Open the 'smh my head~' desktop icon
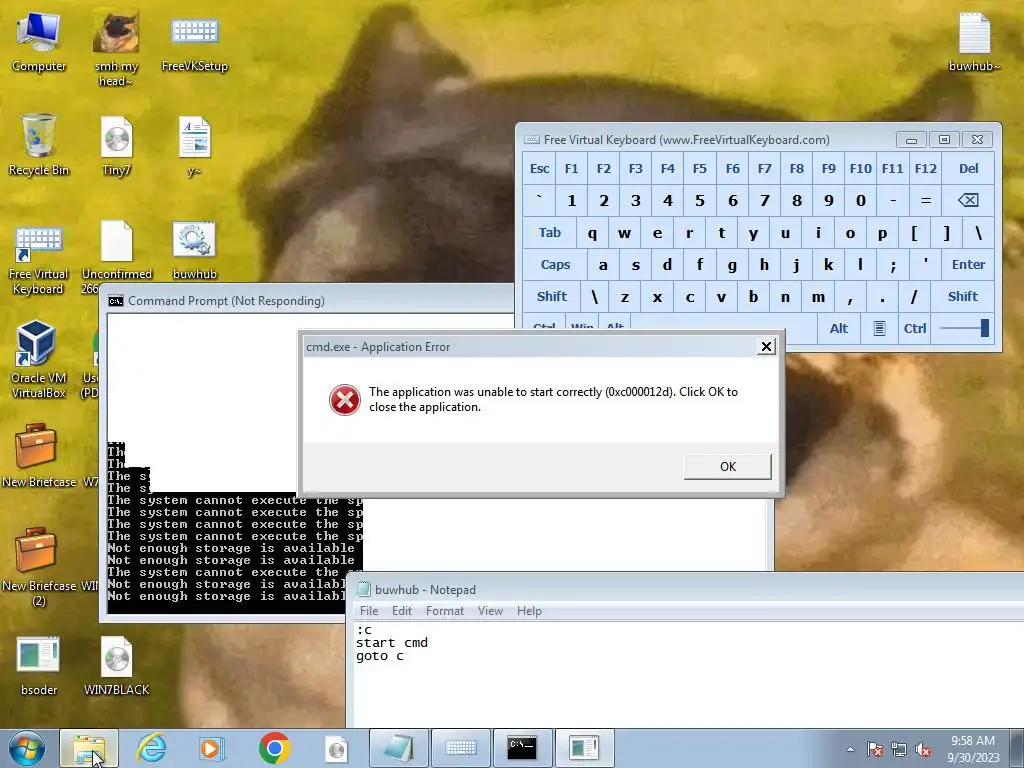This screenshot has height=768, width=1024. pos(116,49)
